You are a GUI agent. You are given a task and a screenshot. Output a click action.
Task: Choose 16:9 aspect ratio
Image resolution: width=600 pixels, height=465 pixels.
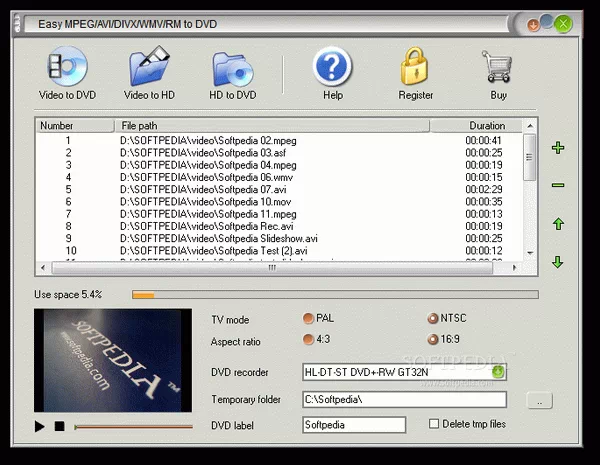click(x=432, y=340)
